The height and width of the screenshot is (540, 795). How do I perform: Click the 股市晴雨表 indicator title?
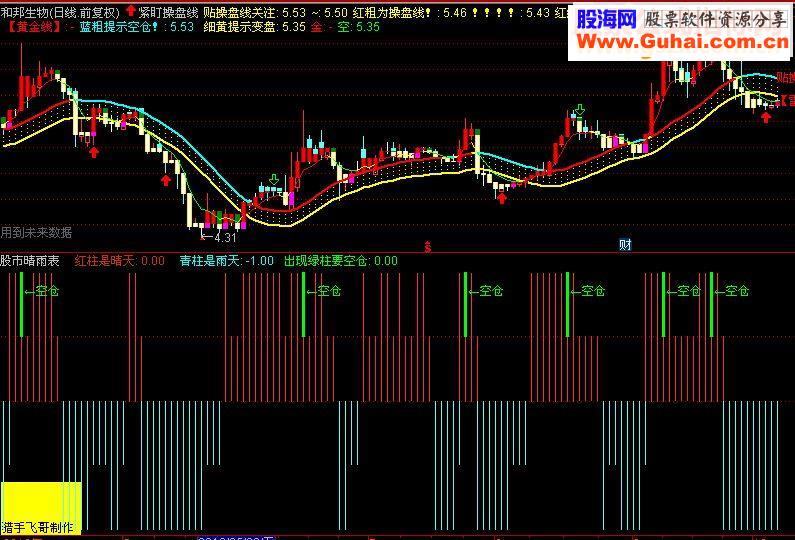(x=30, y=261)
